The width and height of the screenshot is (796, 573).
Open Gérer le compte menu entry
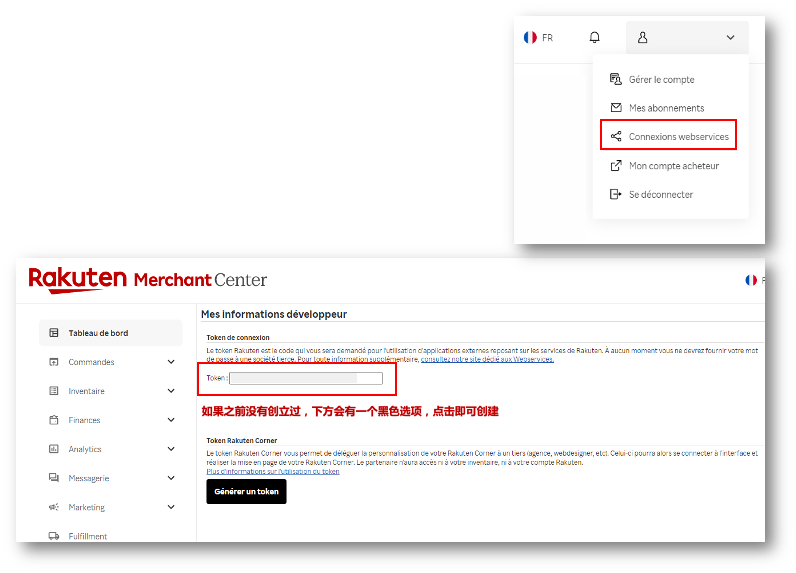[661, 80]
